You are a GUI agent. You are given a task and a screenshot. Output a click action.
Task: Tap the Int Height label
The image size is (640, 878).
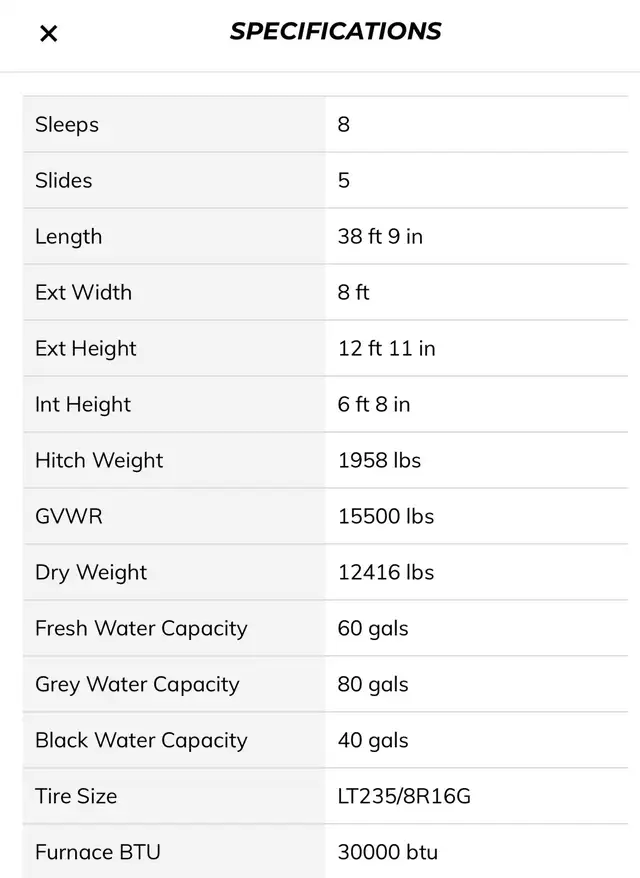(83, 405)
